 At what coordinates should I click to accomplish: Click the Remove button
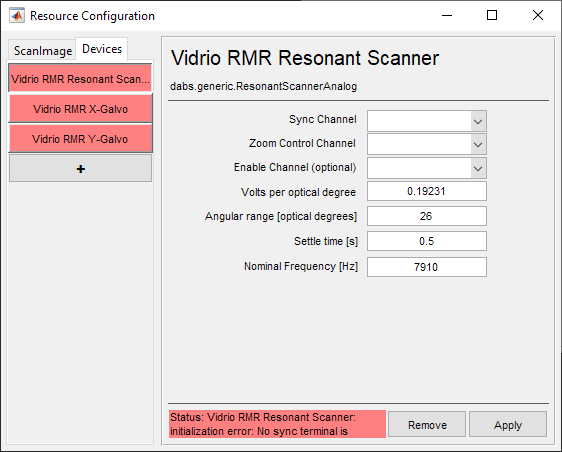coord(427,425)
